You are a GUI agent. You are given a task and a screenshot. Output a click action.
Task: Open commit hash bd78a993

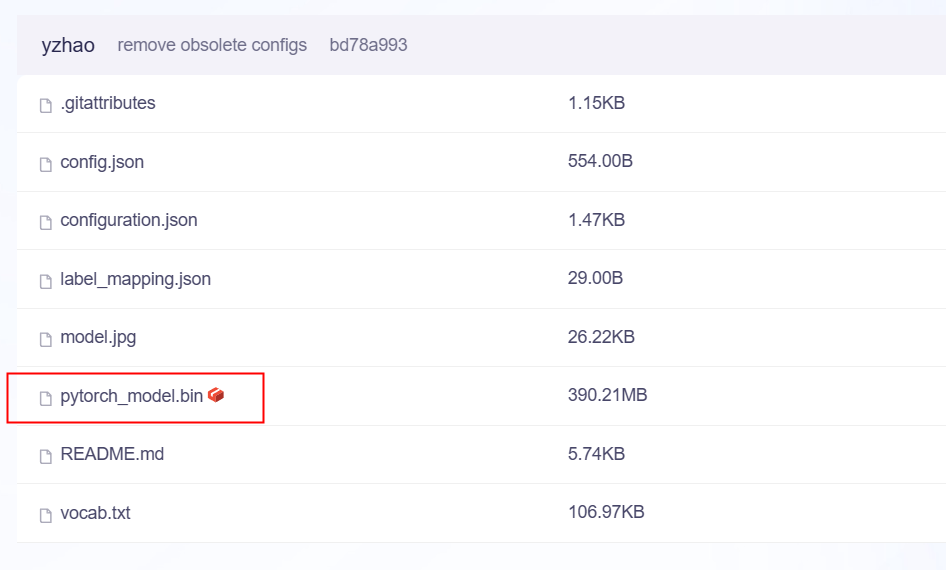(368, 45)
